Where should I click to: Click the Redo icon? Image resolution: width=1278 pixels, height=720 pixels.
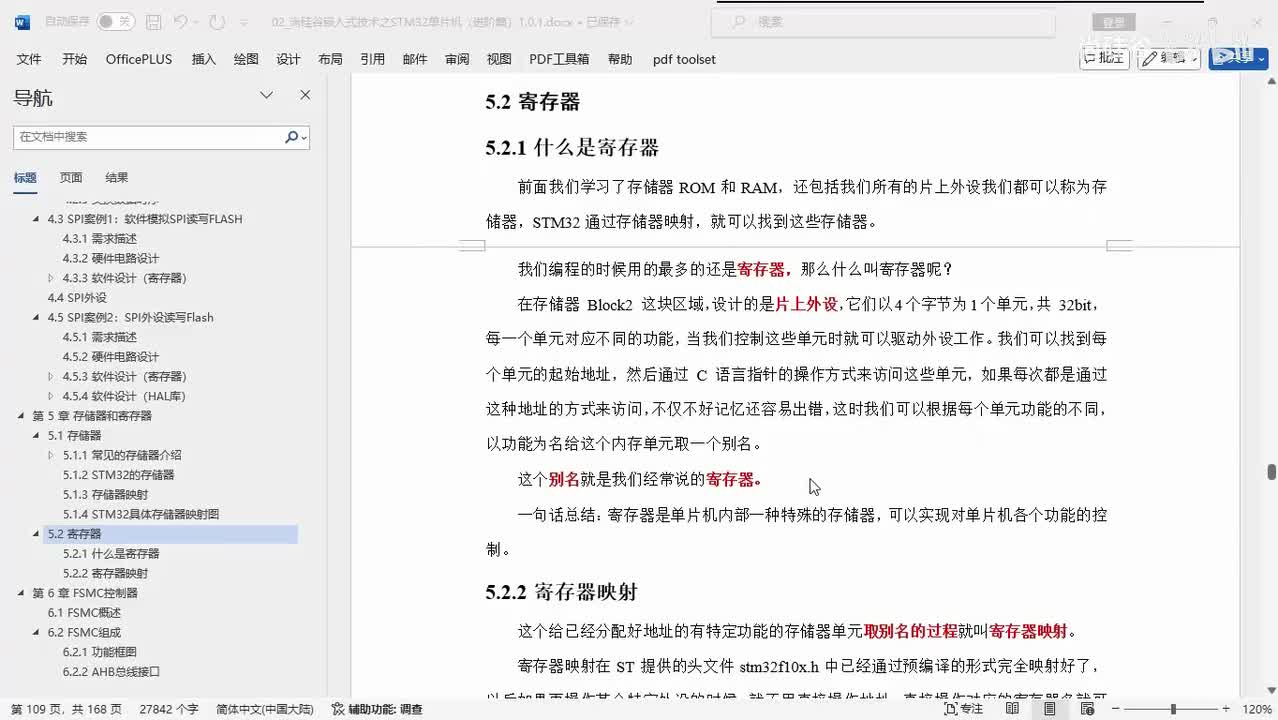[217, 21]
